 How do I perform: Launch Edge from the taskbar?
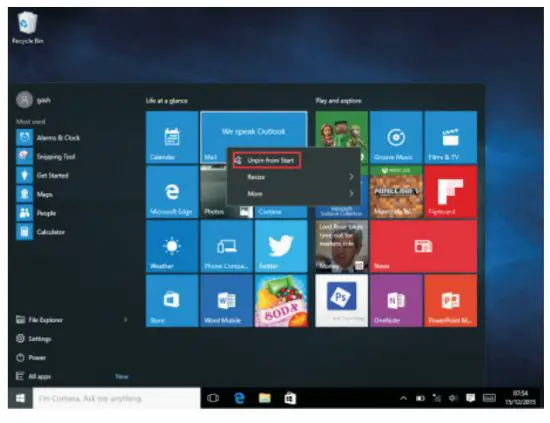[239, 398]
